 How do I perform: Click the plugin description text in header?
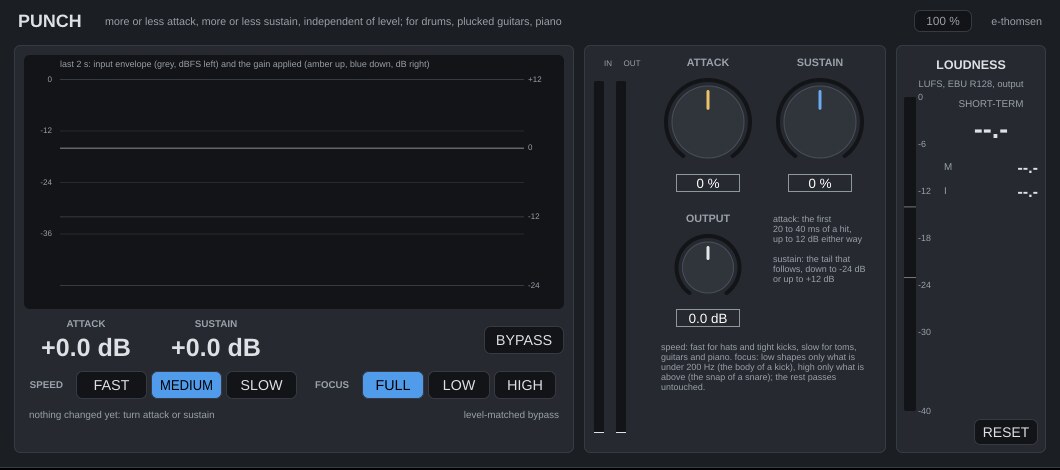click(333, 21)
